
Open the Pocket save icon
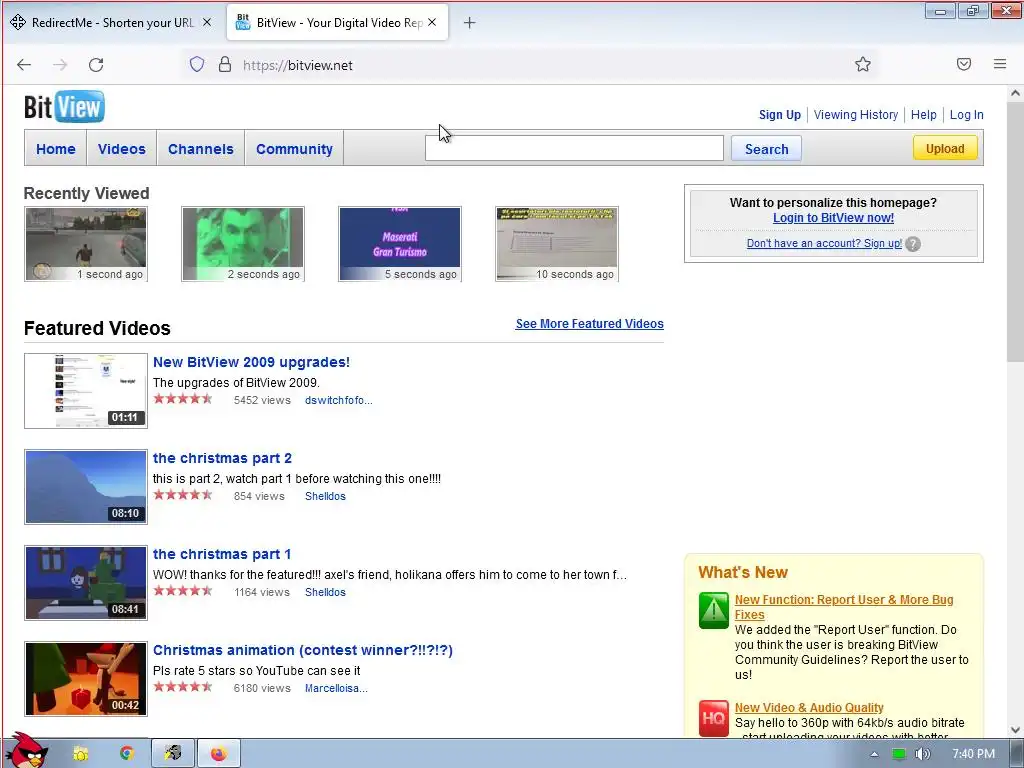(x=964, y=64)
